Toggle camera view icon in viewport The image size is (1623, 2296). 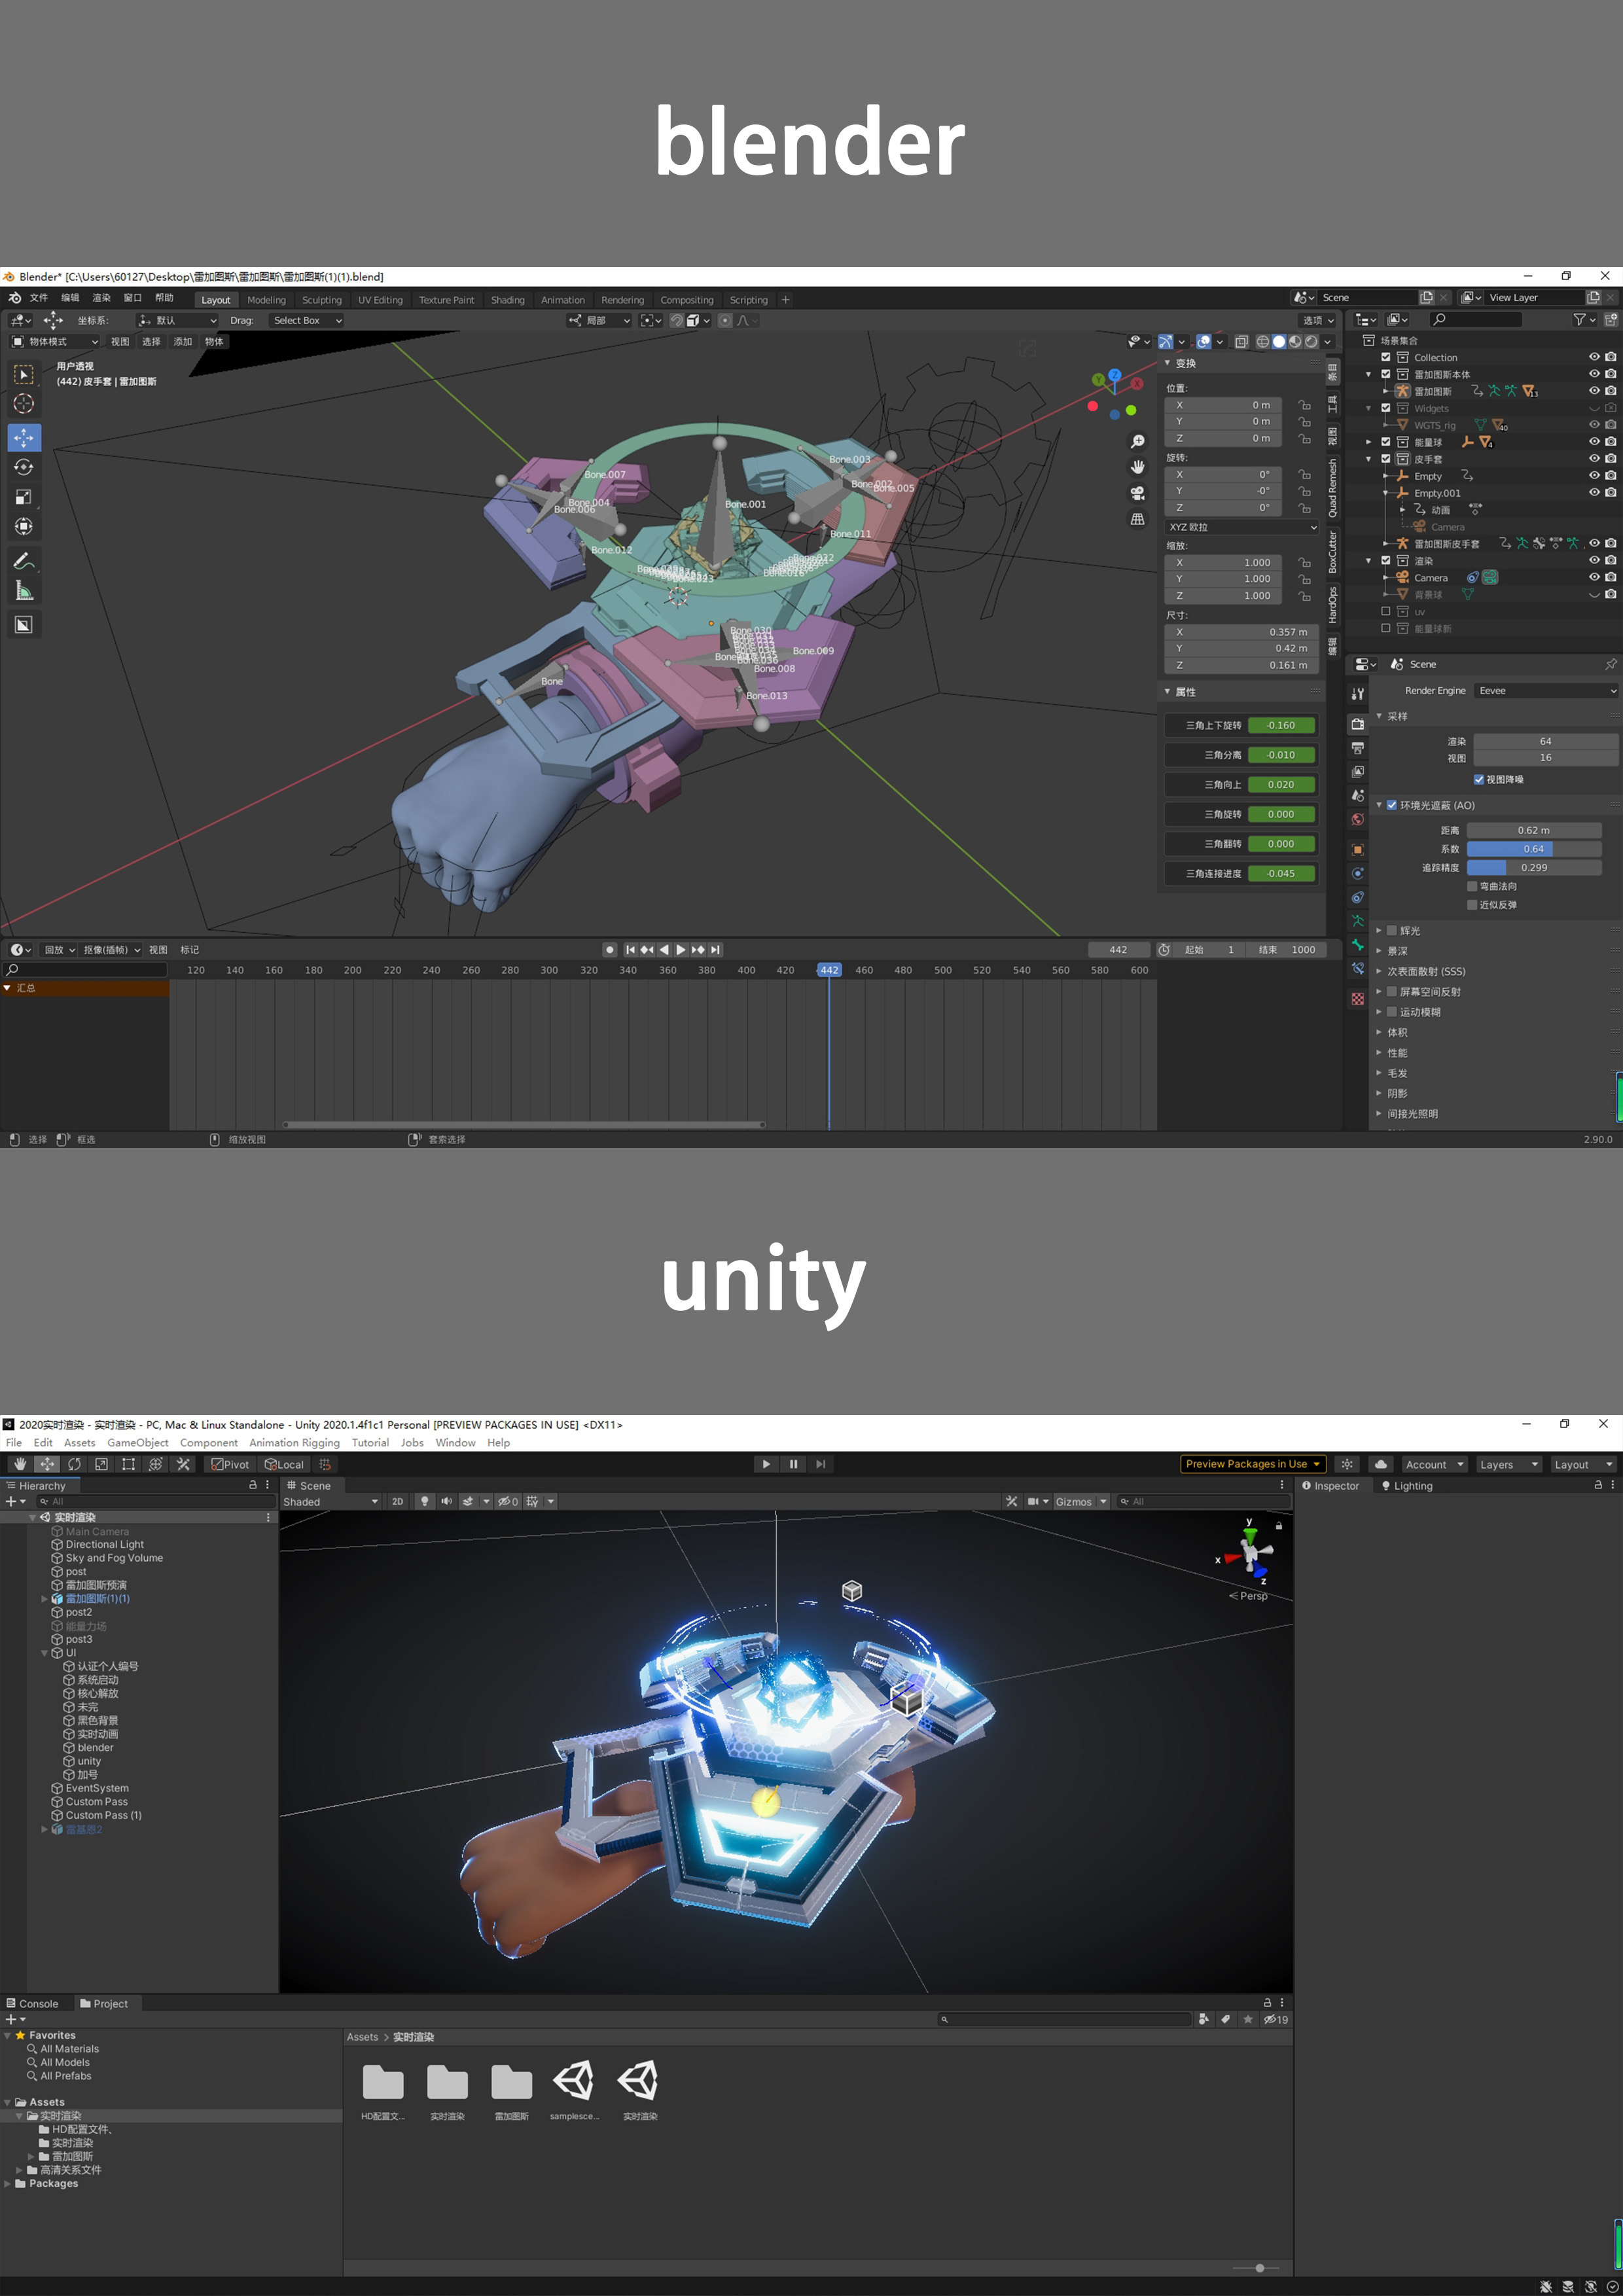1137,493
